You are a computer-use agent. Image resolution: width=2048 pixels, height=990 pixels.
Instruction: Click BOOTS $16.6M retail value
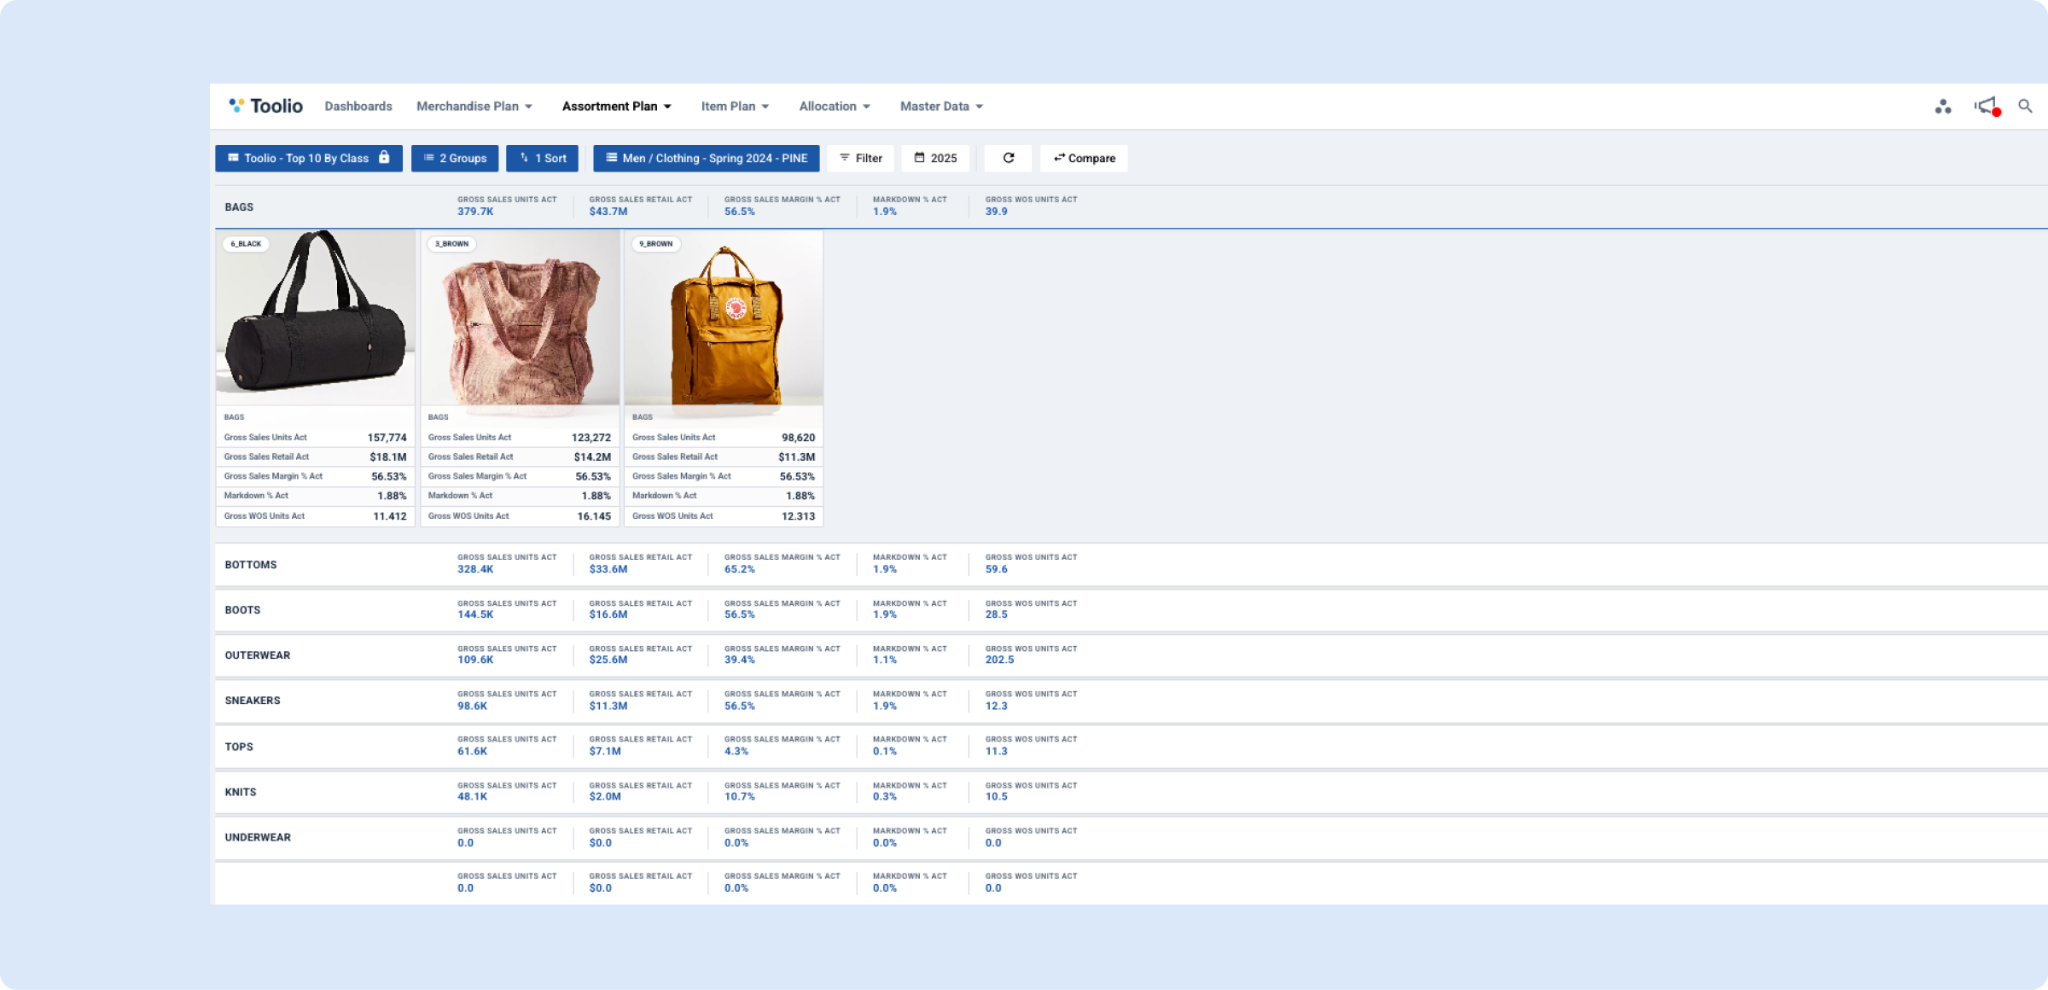click(x=608, y=615)
